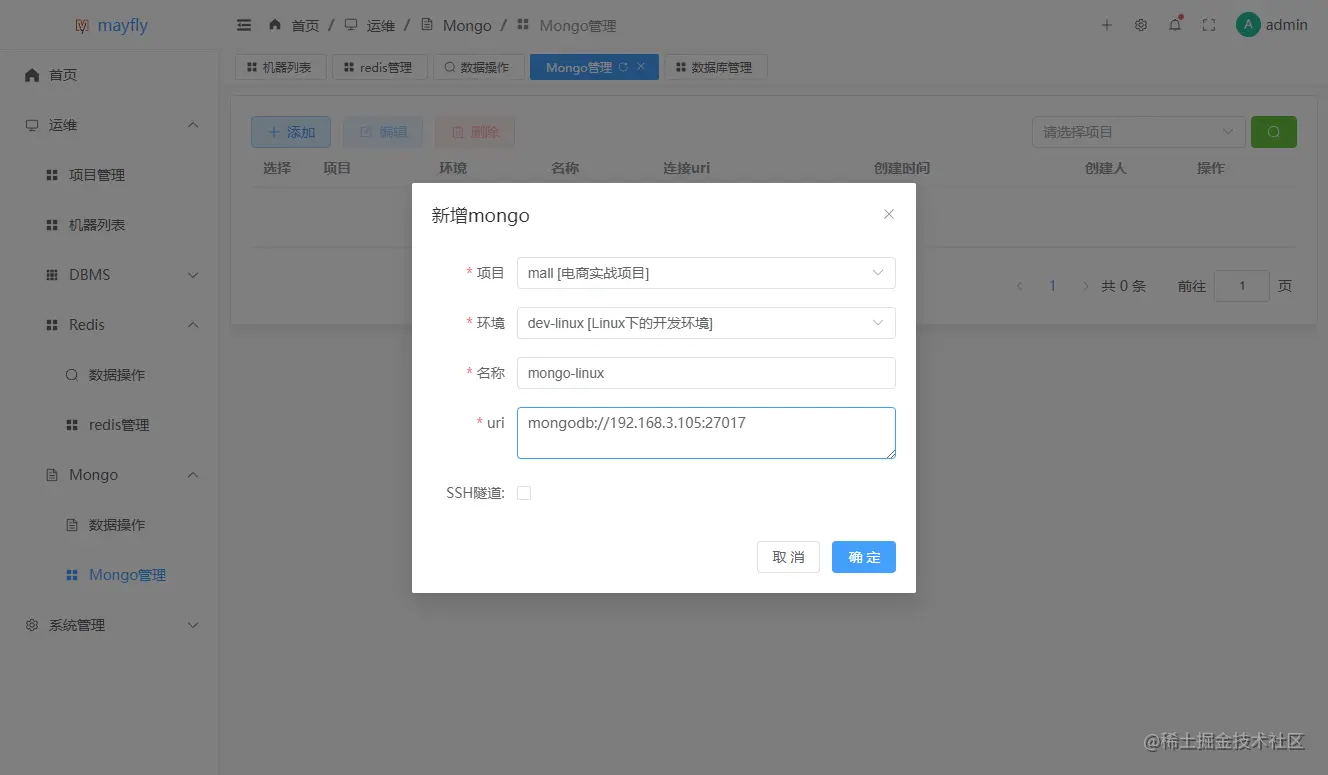1328x775 pixels.
Task: Open redis管理 in the sidebar
Action: pyautogui.click(x=119, y=425)
